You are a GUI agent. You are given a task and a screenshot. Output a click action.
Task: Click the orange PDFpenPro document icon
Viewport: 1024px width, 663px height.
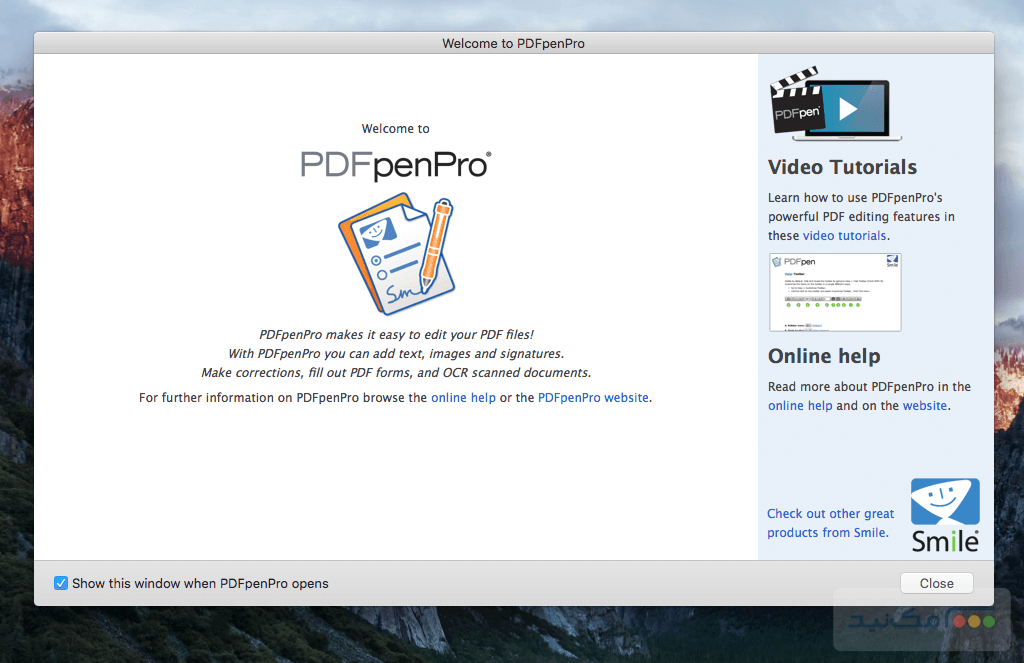pos(396,253)
